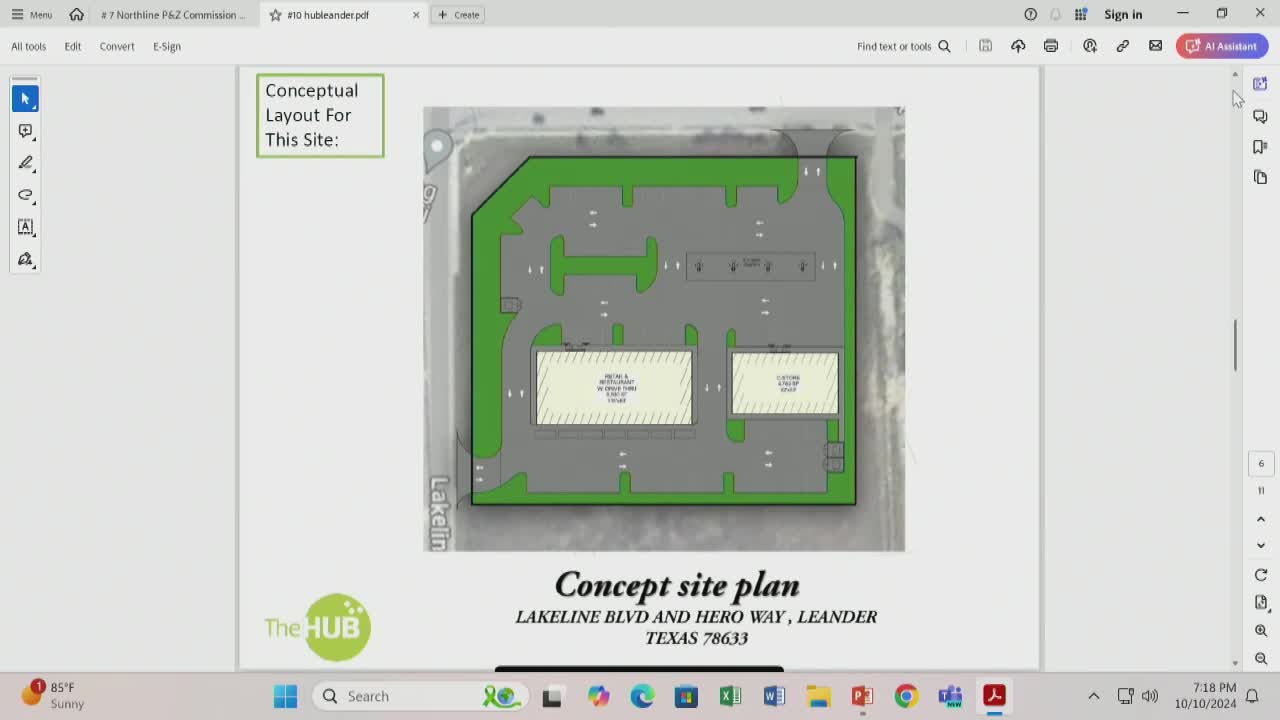This screenshot has height=720, width=1280.
Task: Open Copilot icon in taskbar
Action: (598, 696)
